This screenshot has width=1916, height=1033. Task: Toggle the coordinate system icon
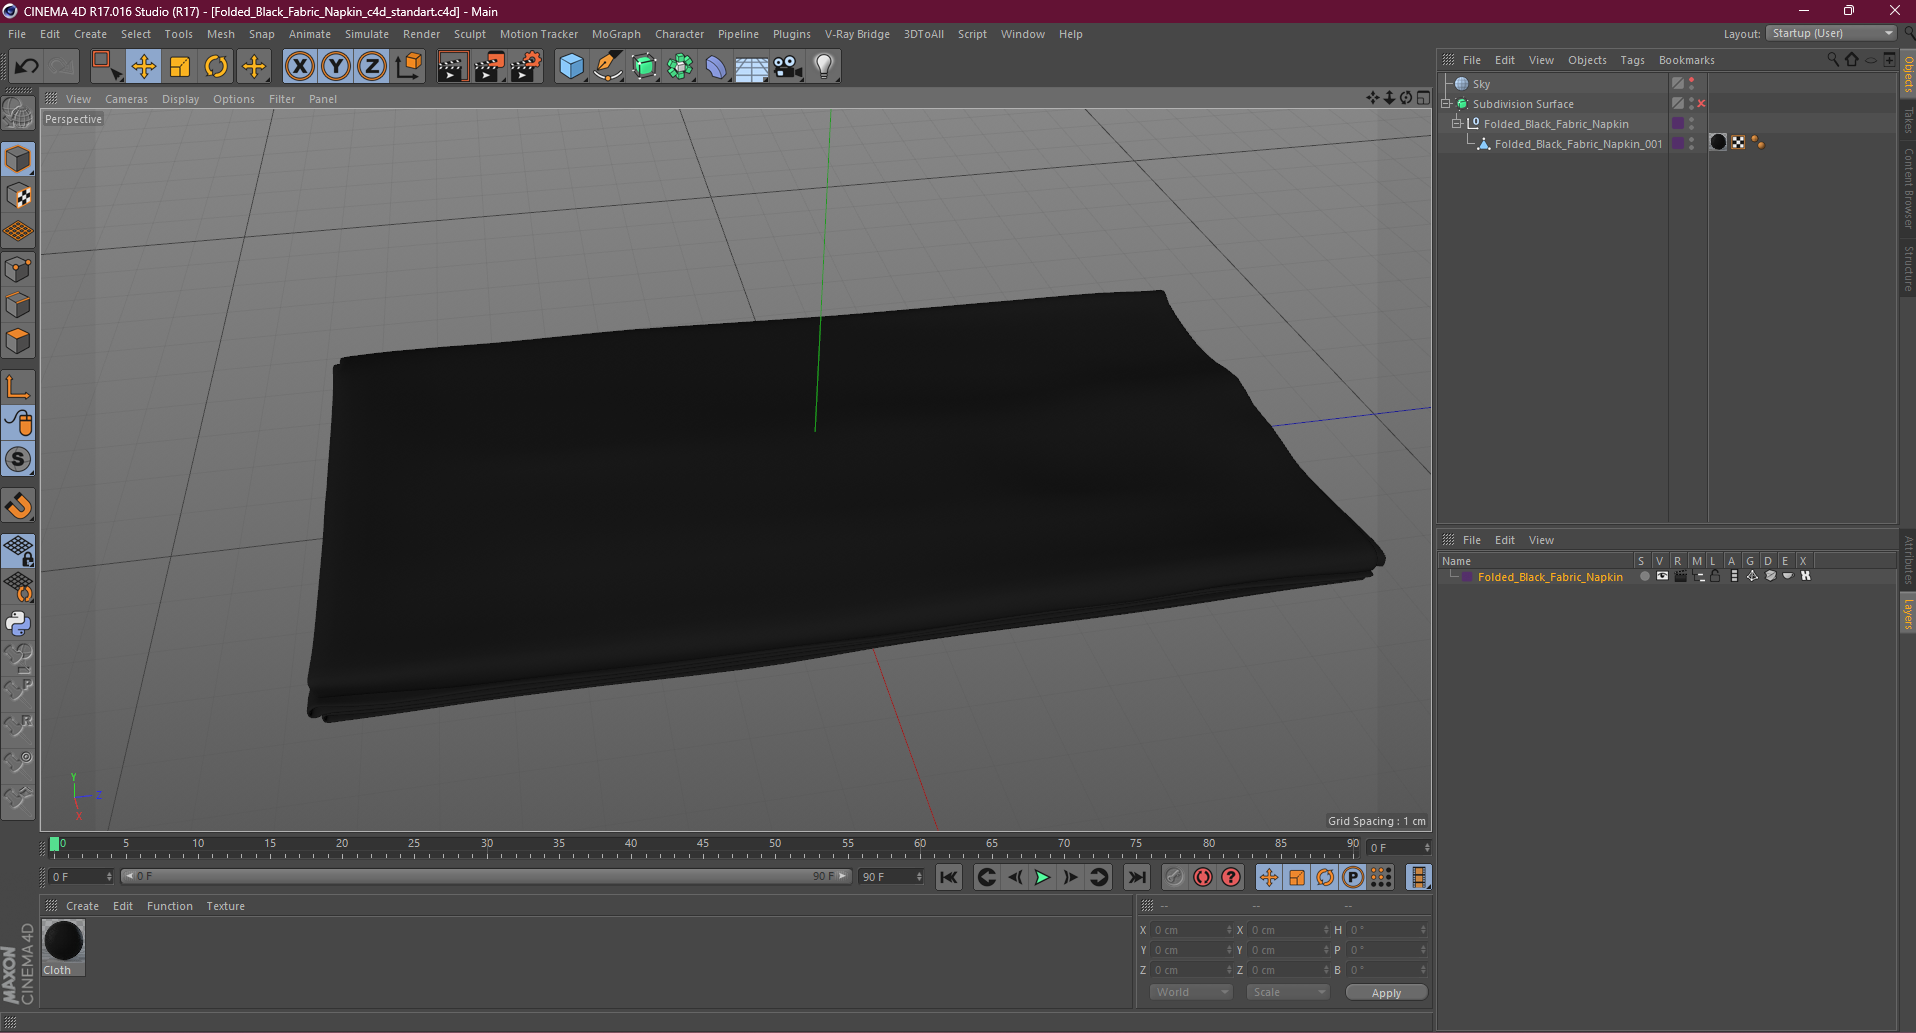(408, 67)
